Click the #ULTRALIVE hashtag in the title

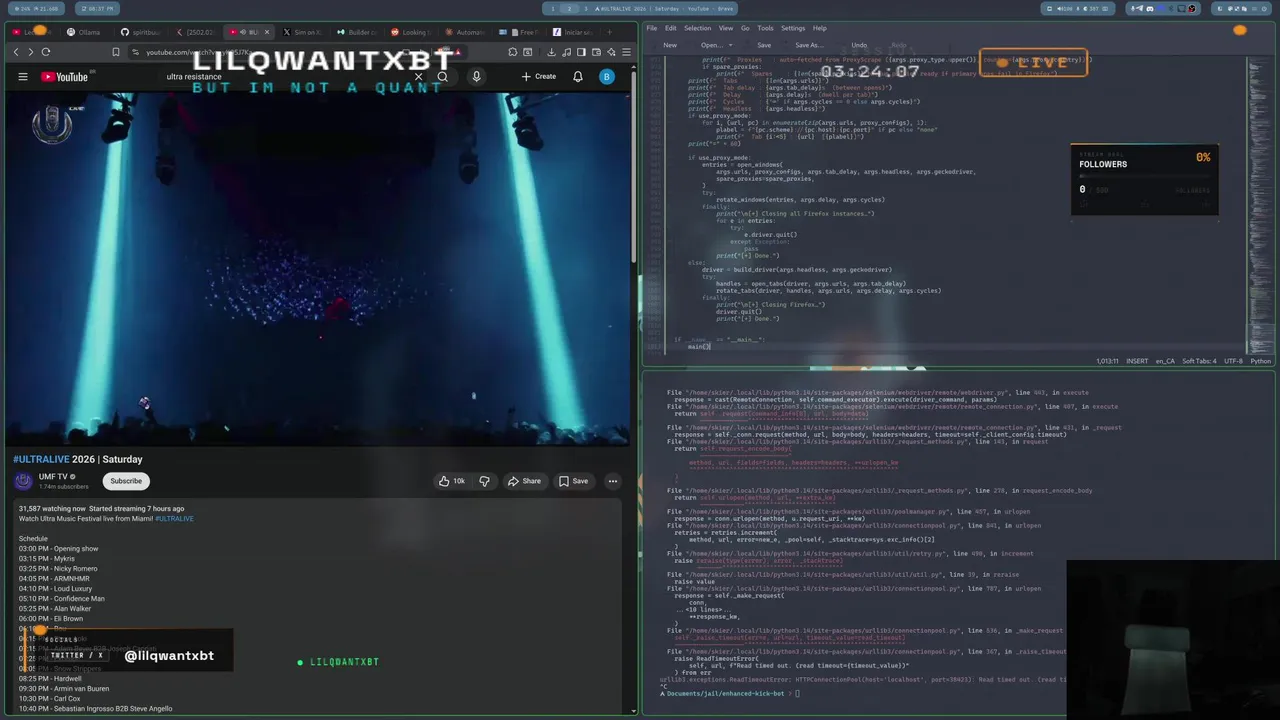pyautogui.click(x=41, y=459)
